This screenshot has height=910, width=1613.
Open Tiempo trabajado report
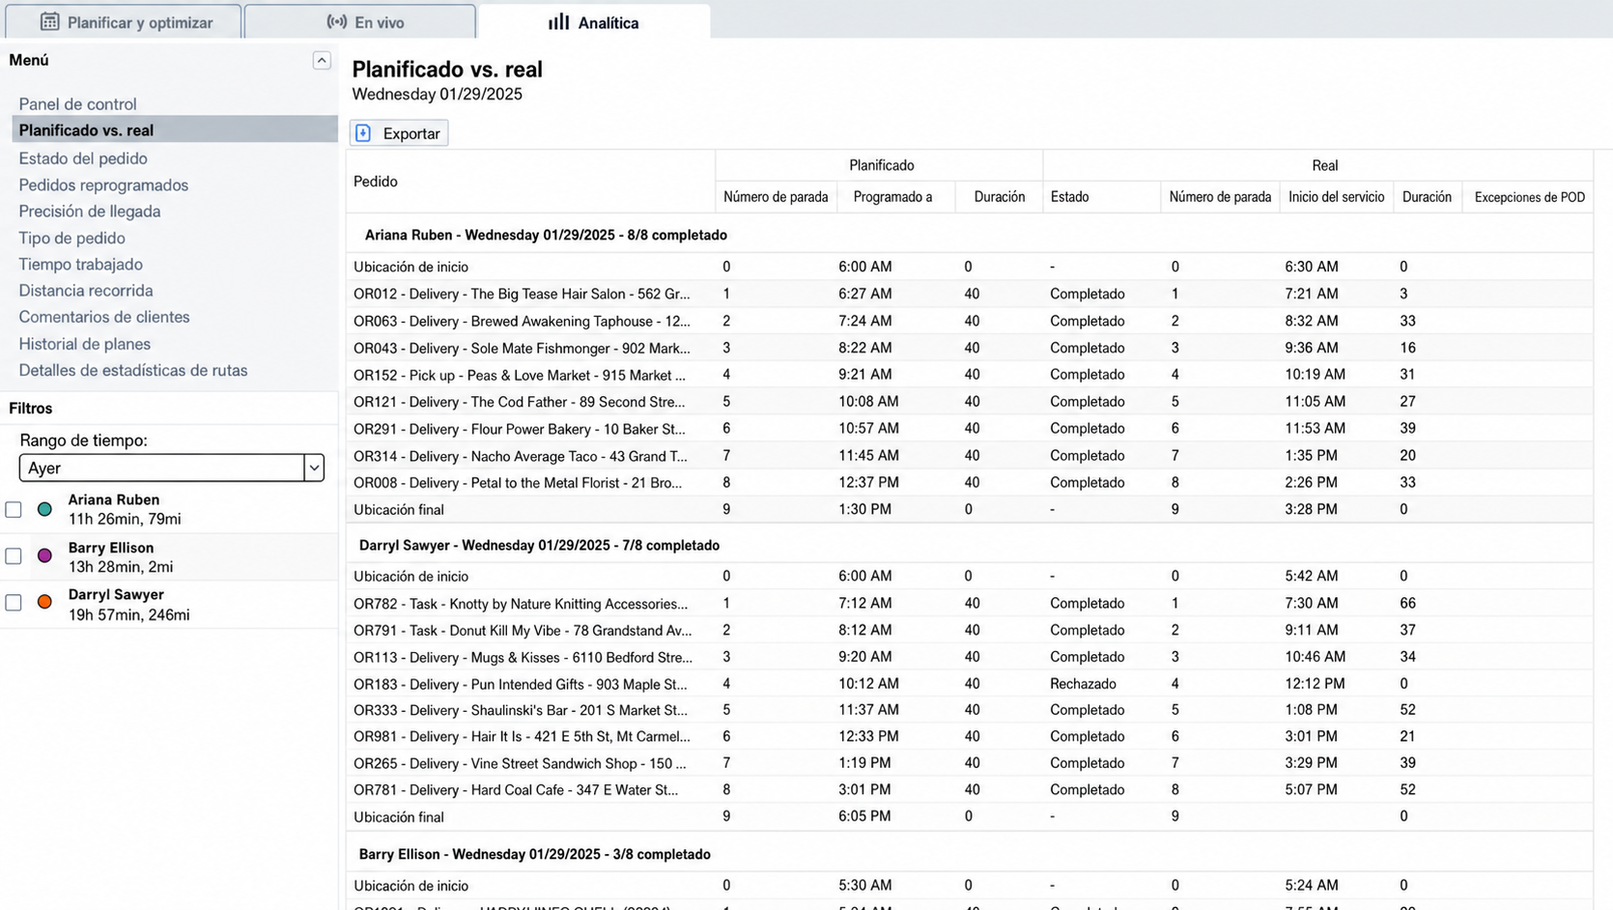click(81, 264)
